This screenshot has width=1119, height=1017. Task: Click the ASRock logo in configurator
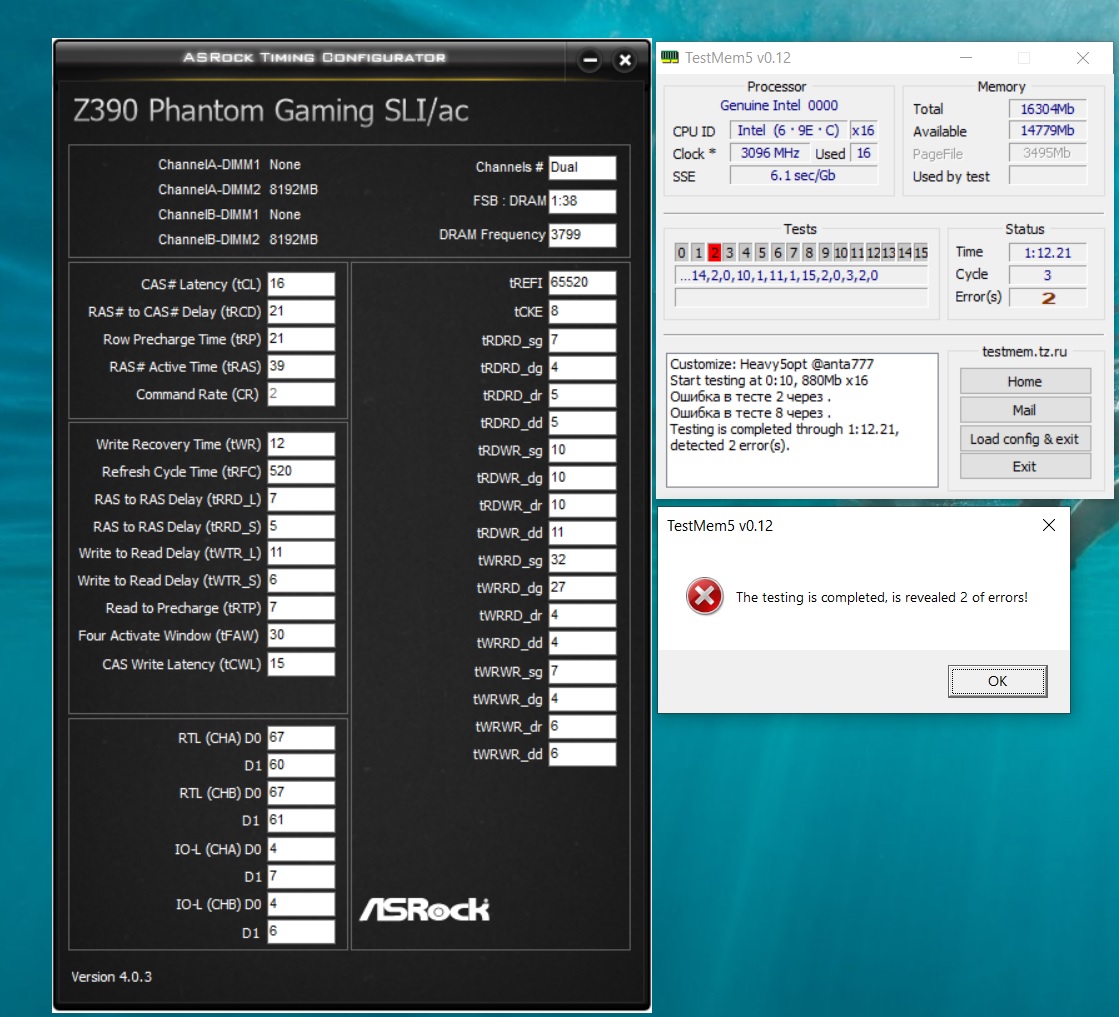click(425, 909)
